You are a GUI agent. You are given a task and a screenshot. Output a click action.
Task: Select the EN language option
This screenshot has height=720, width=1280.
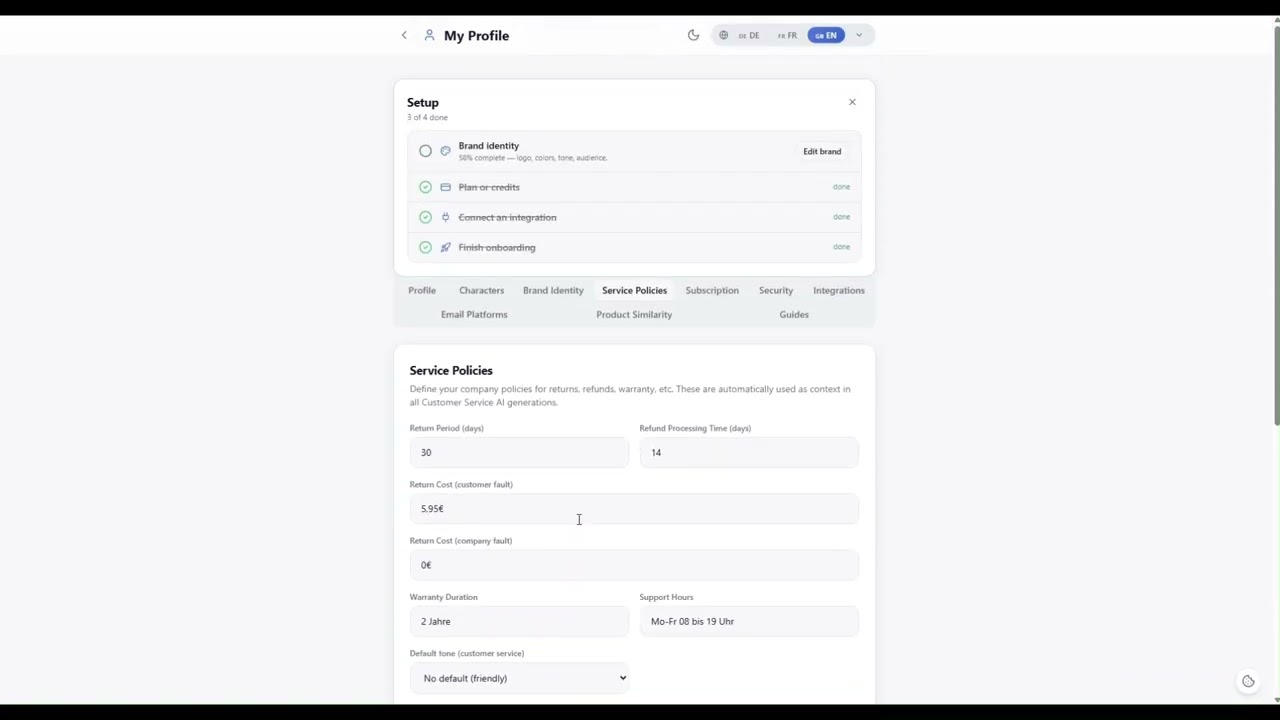point(826,35)
